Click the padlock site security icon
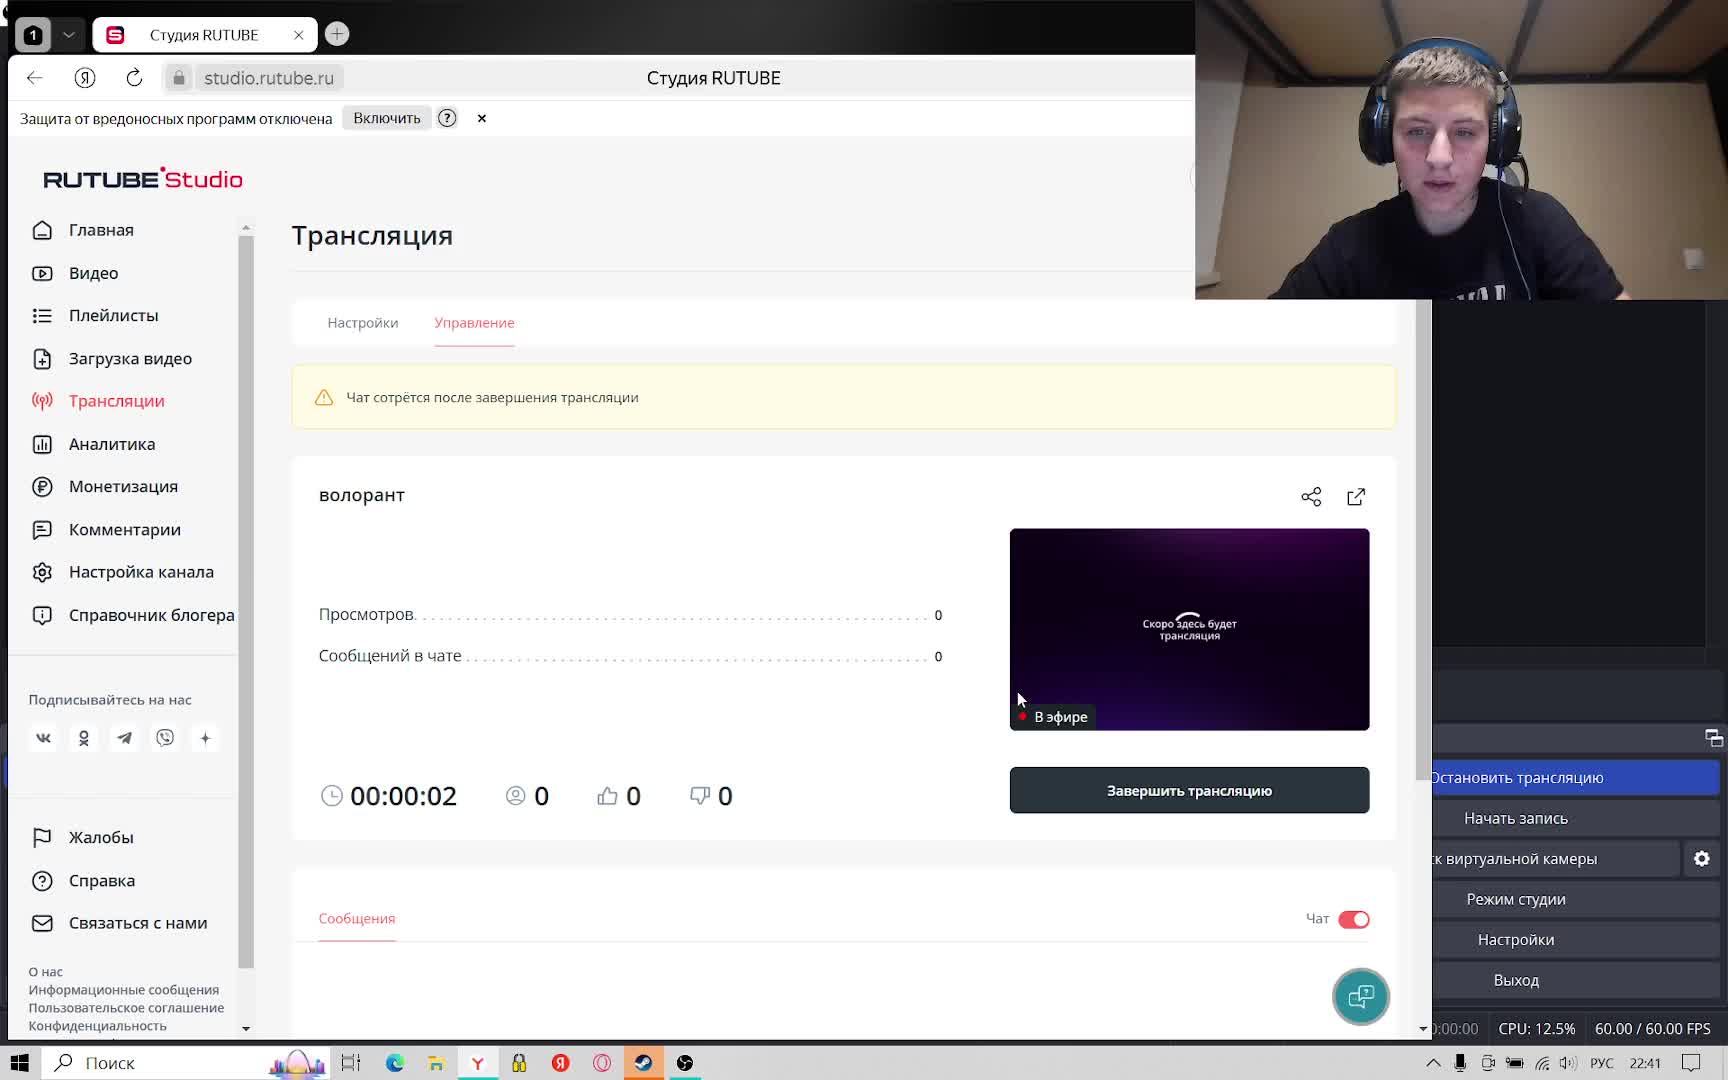Screen dimensions: 1728x1080 click(179, 78)
